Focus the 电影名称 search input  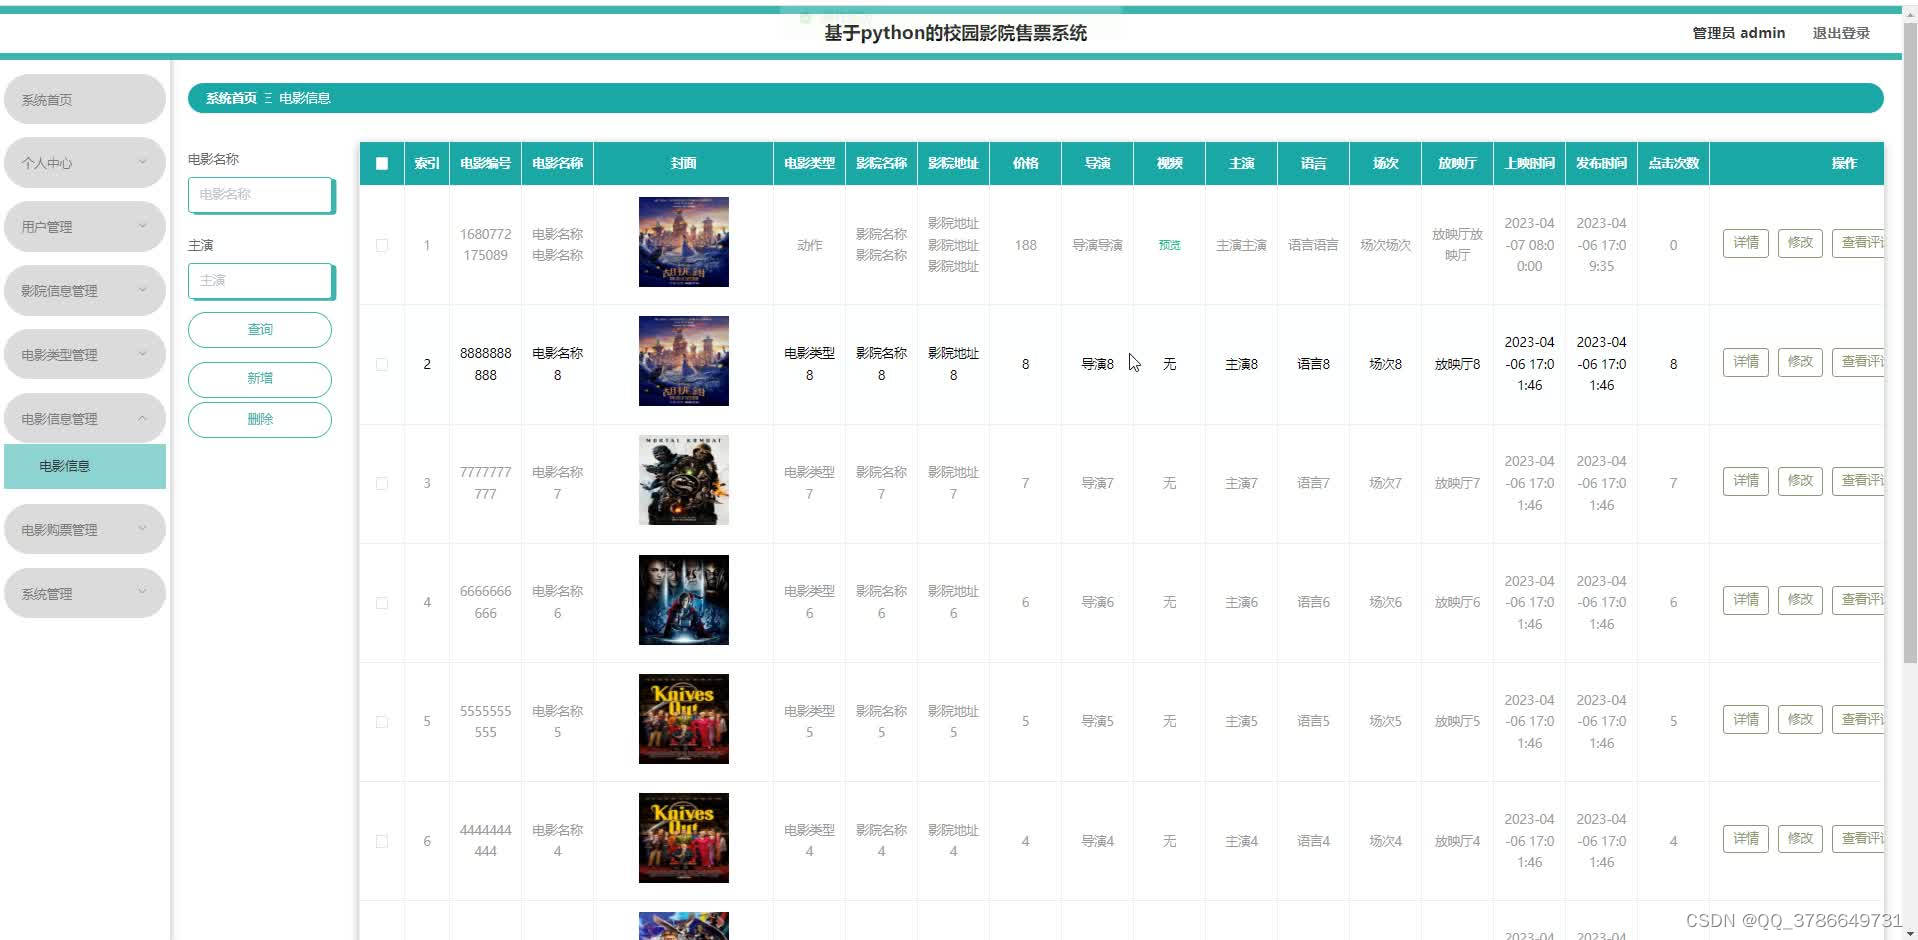pos(261,195)
